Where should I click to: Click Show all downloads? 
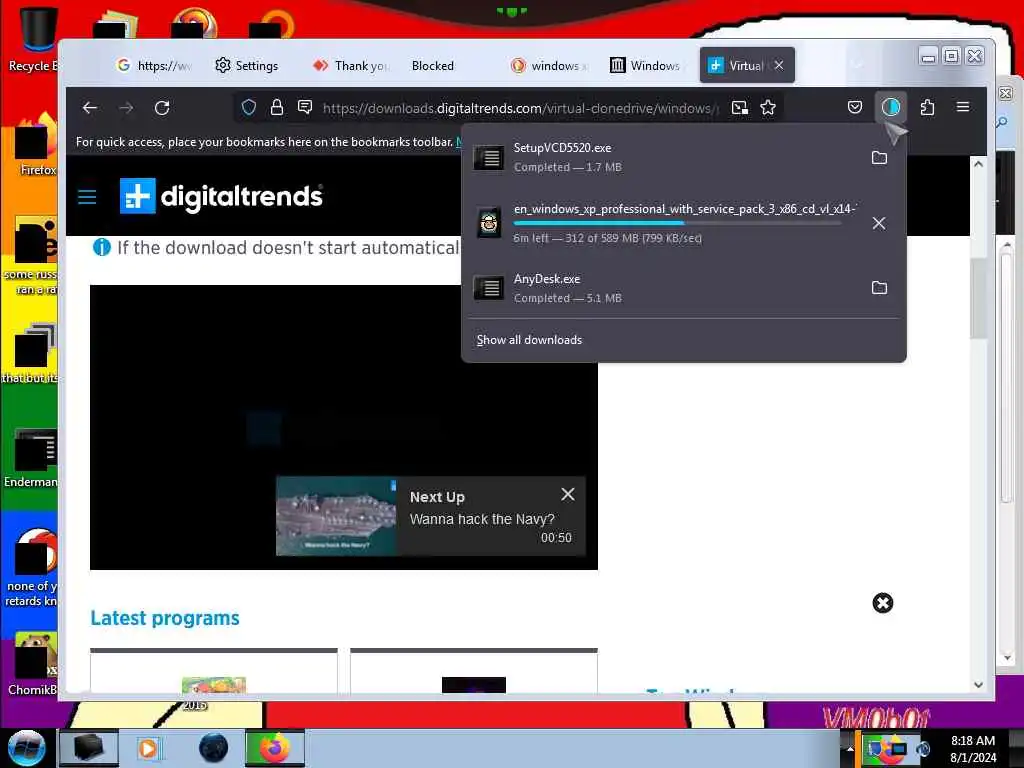coord(529,340)
